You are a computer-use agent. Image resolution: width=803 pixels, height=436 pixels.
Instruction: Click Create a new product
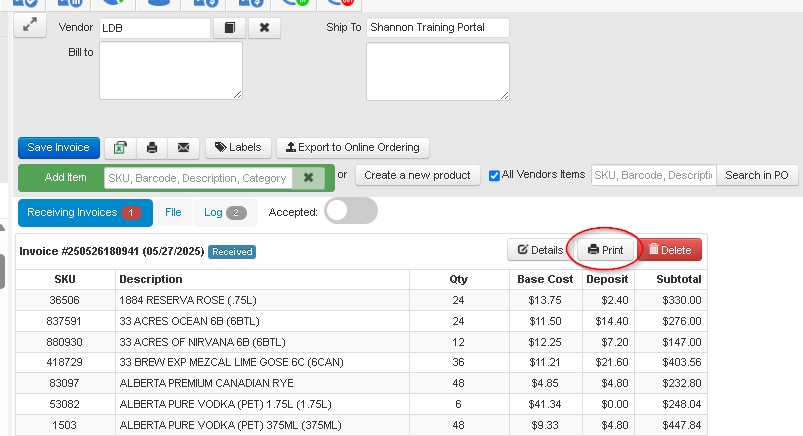coord(417,175)
